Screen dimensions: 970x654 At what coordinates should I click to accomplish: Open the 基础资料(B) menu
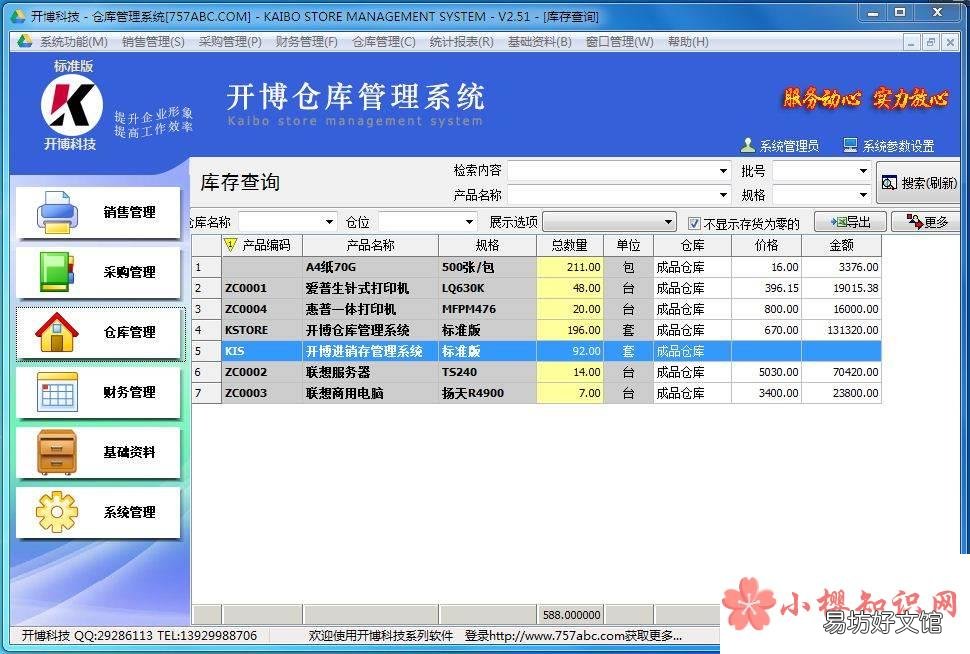point(539,41)
